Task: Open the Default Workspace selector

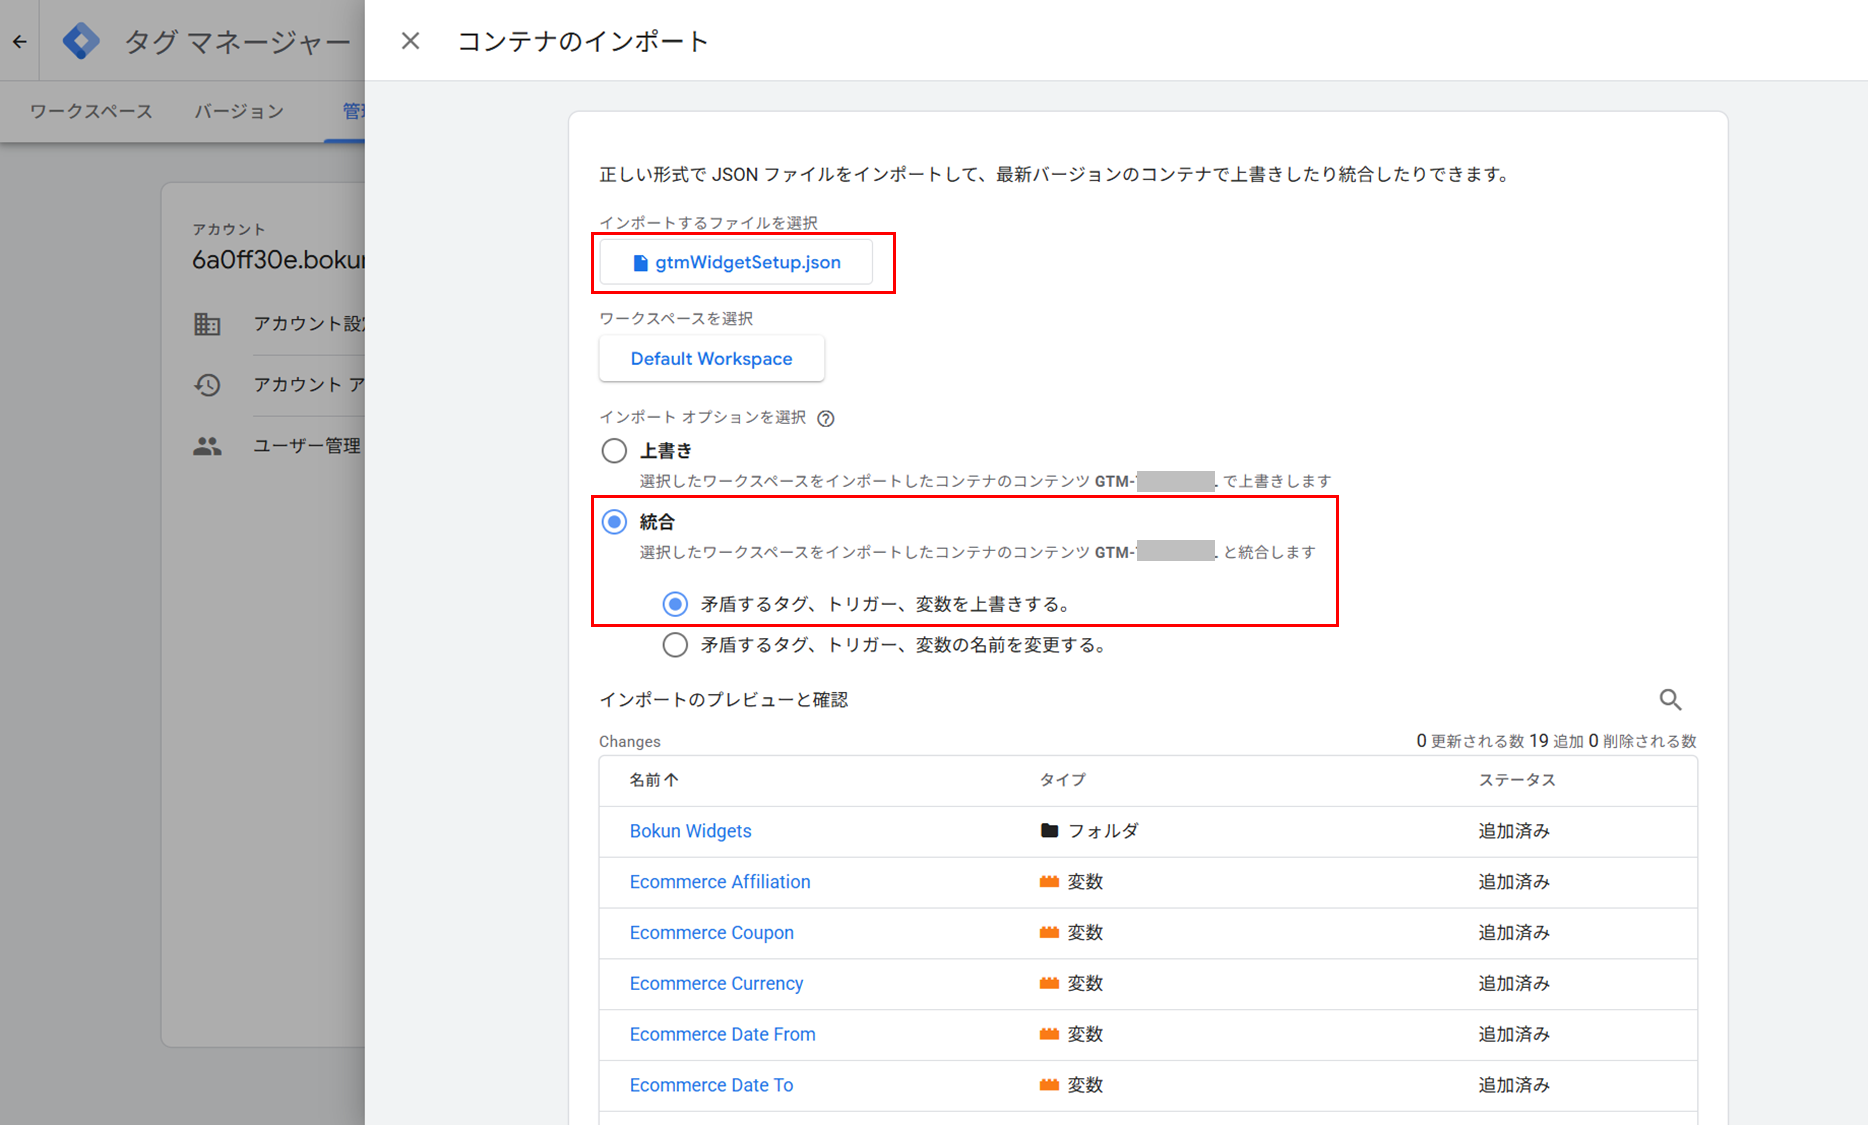Action: [711, 359]
